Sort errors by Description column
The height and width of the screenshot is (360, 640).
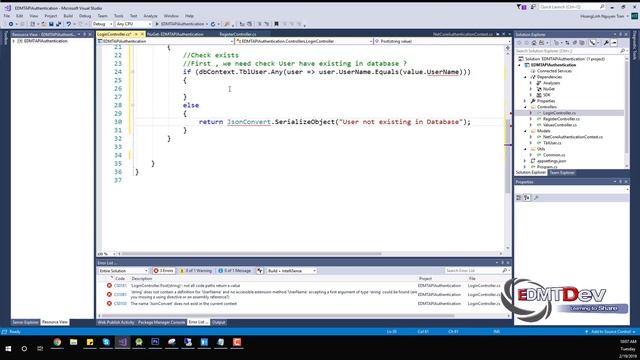[x=142, y=278]
